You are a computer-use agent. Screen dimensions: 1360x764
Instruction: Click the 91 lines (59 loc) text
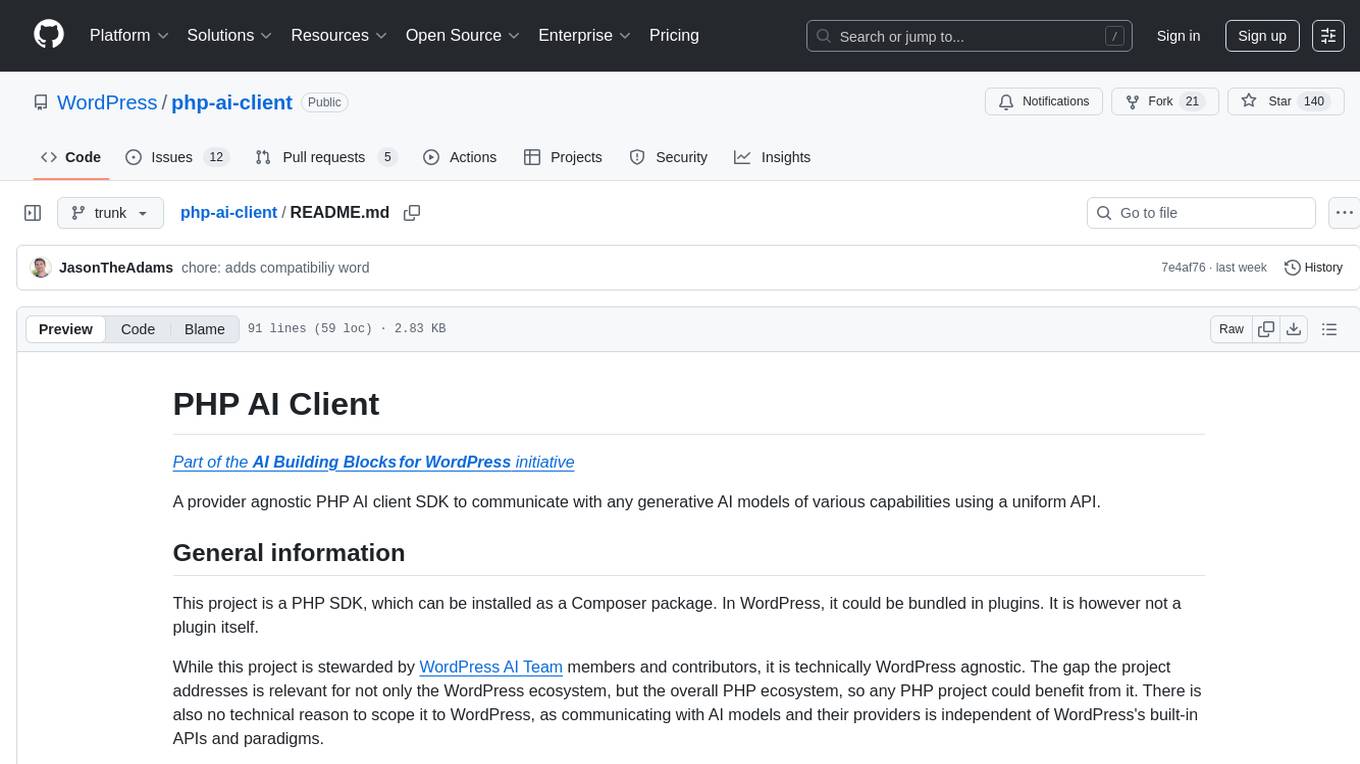(310, 329)
